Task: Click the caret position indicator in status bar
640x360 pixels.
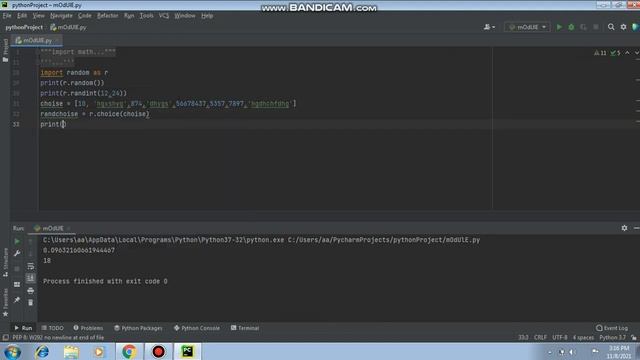Action: [523, 338]
